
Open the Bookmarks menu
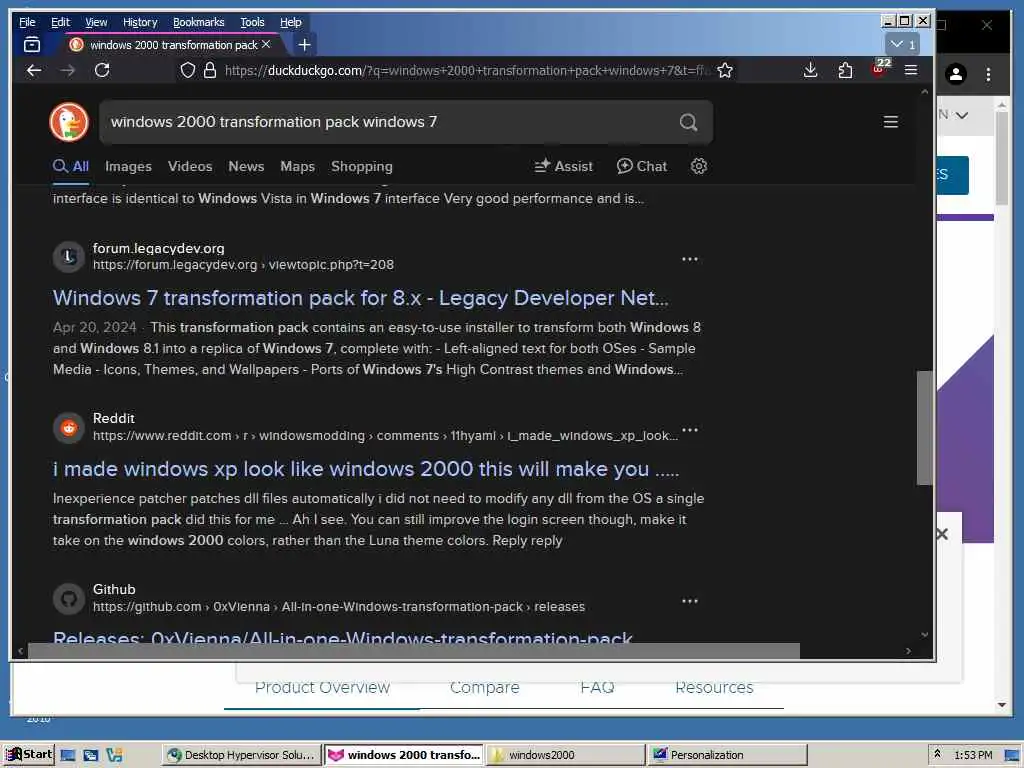tap(199, 22)
